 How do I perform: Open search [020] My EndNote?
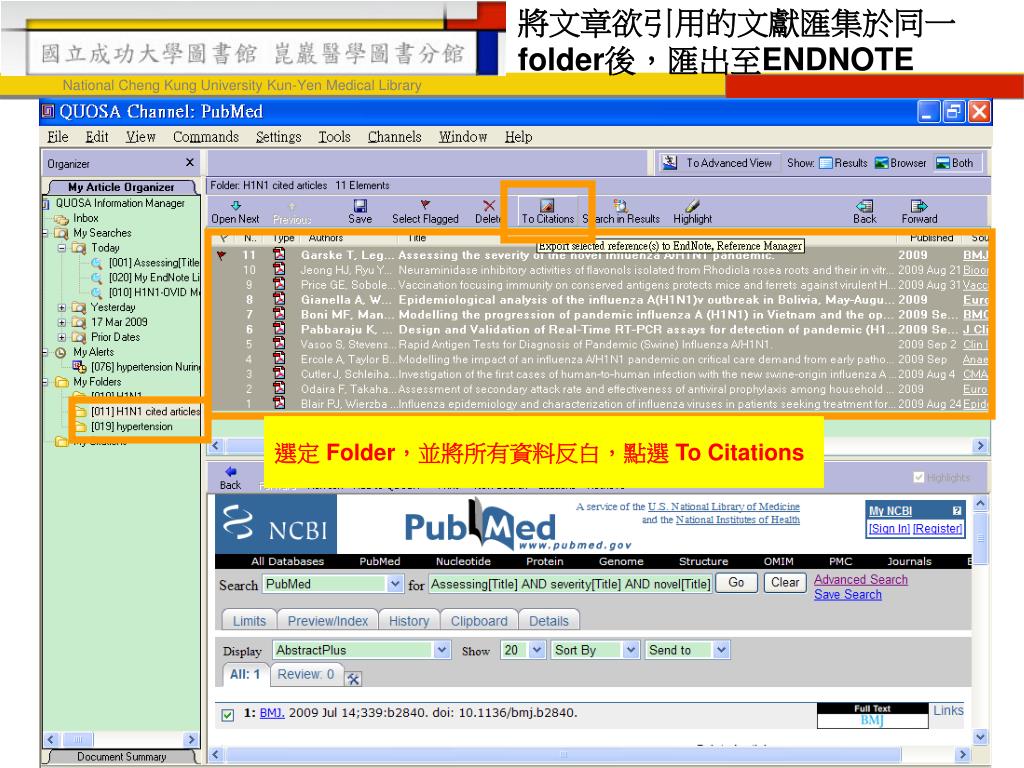coord(153,278)
